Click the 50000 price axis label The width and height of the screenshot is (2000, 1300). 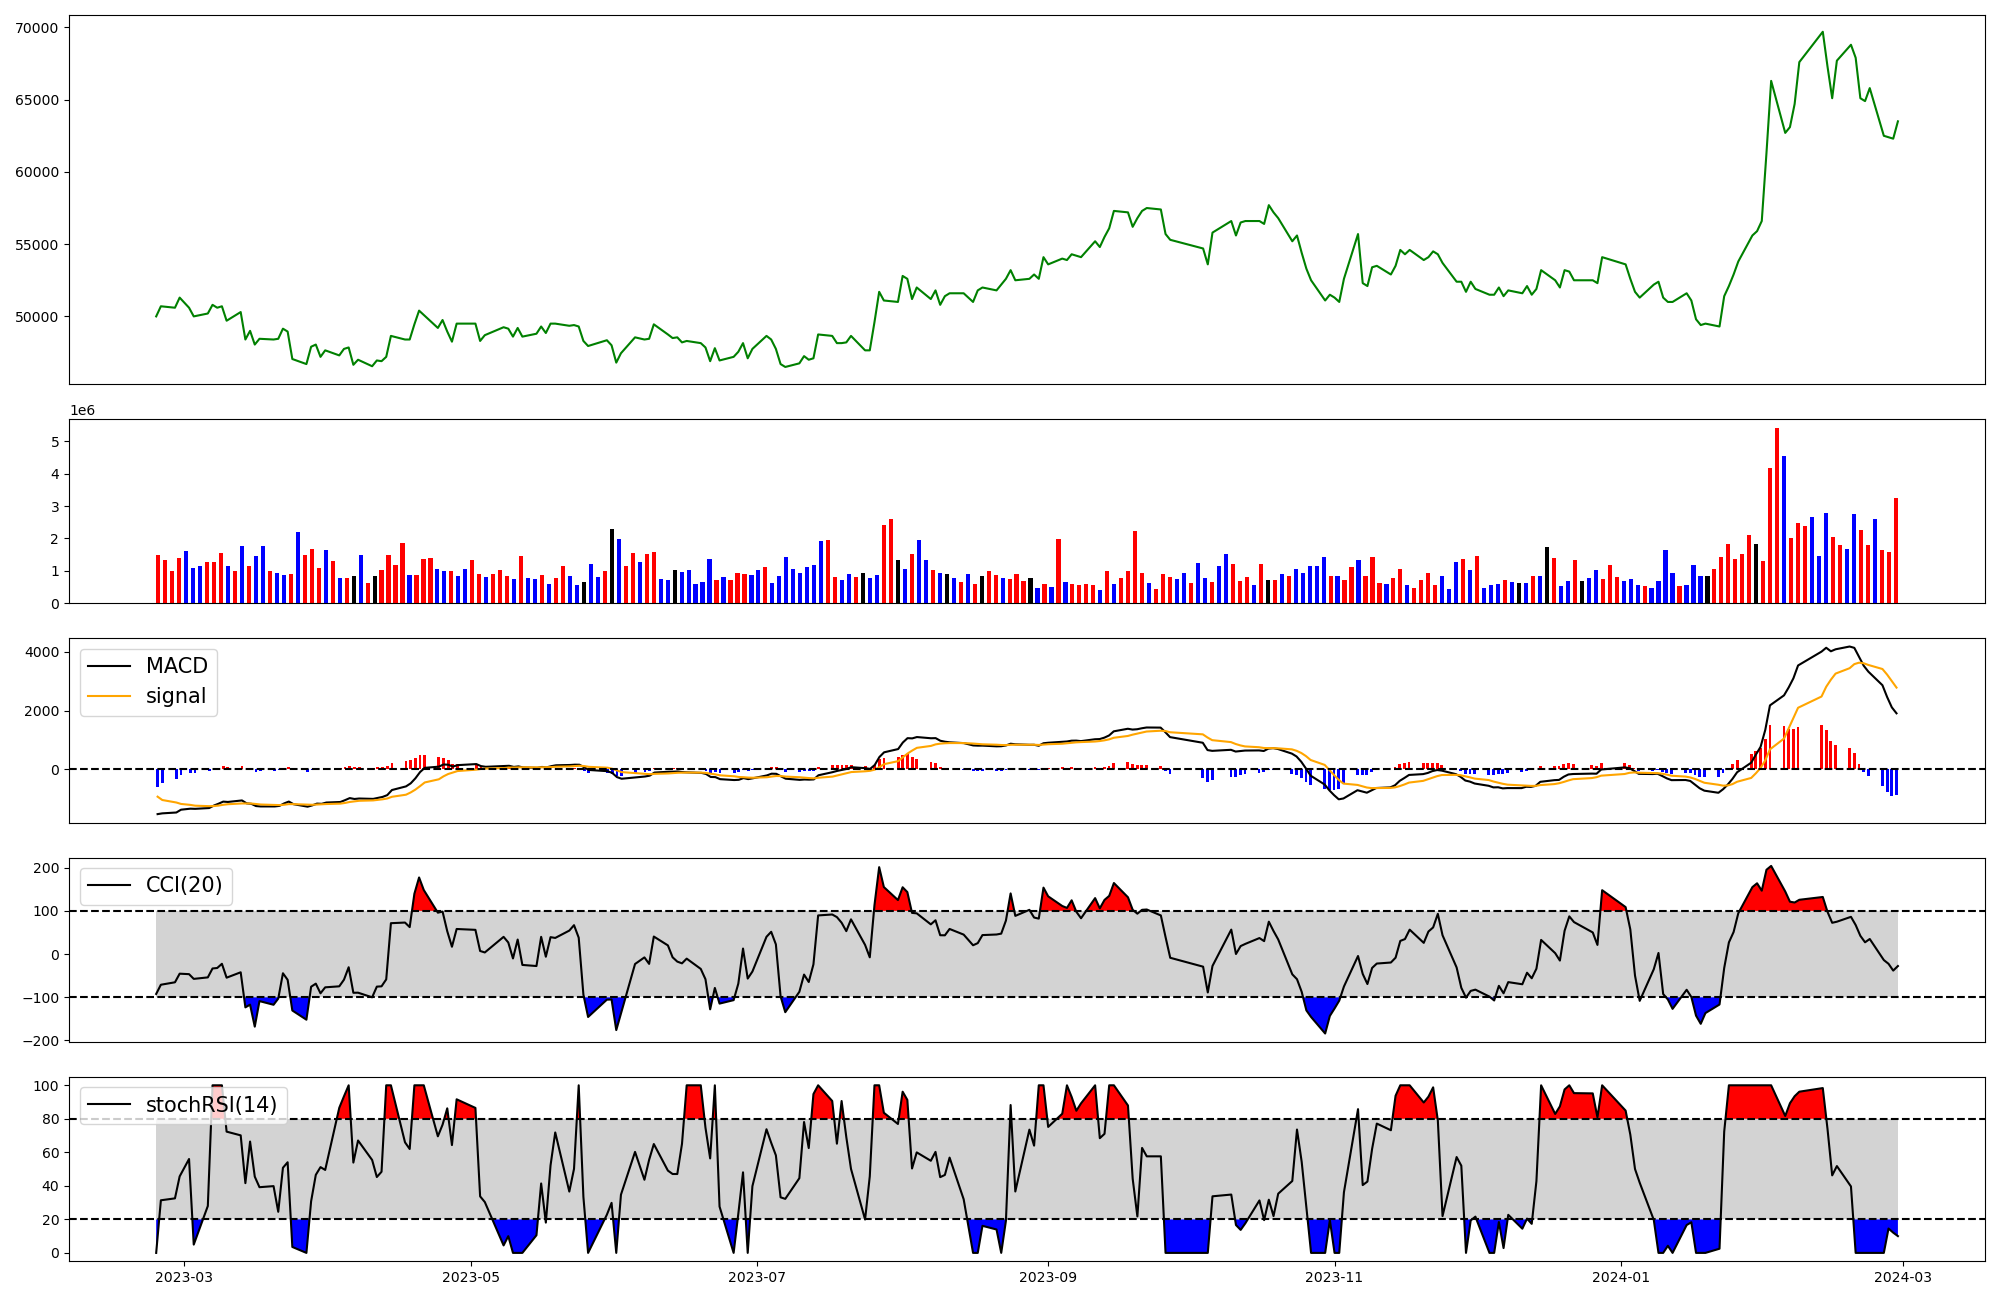pyautogui.click(x=37, y=317)
